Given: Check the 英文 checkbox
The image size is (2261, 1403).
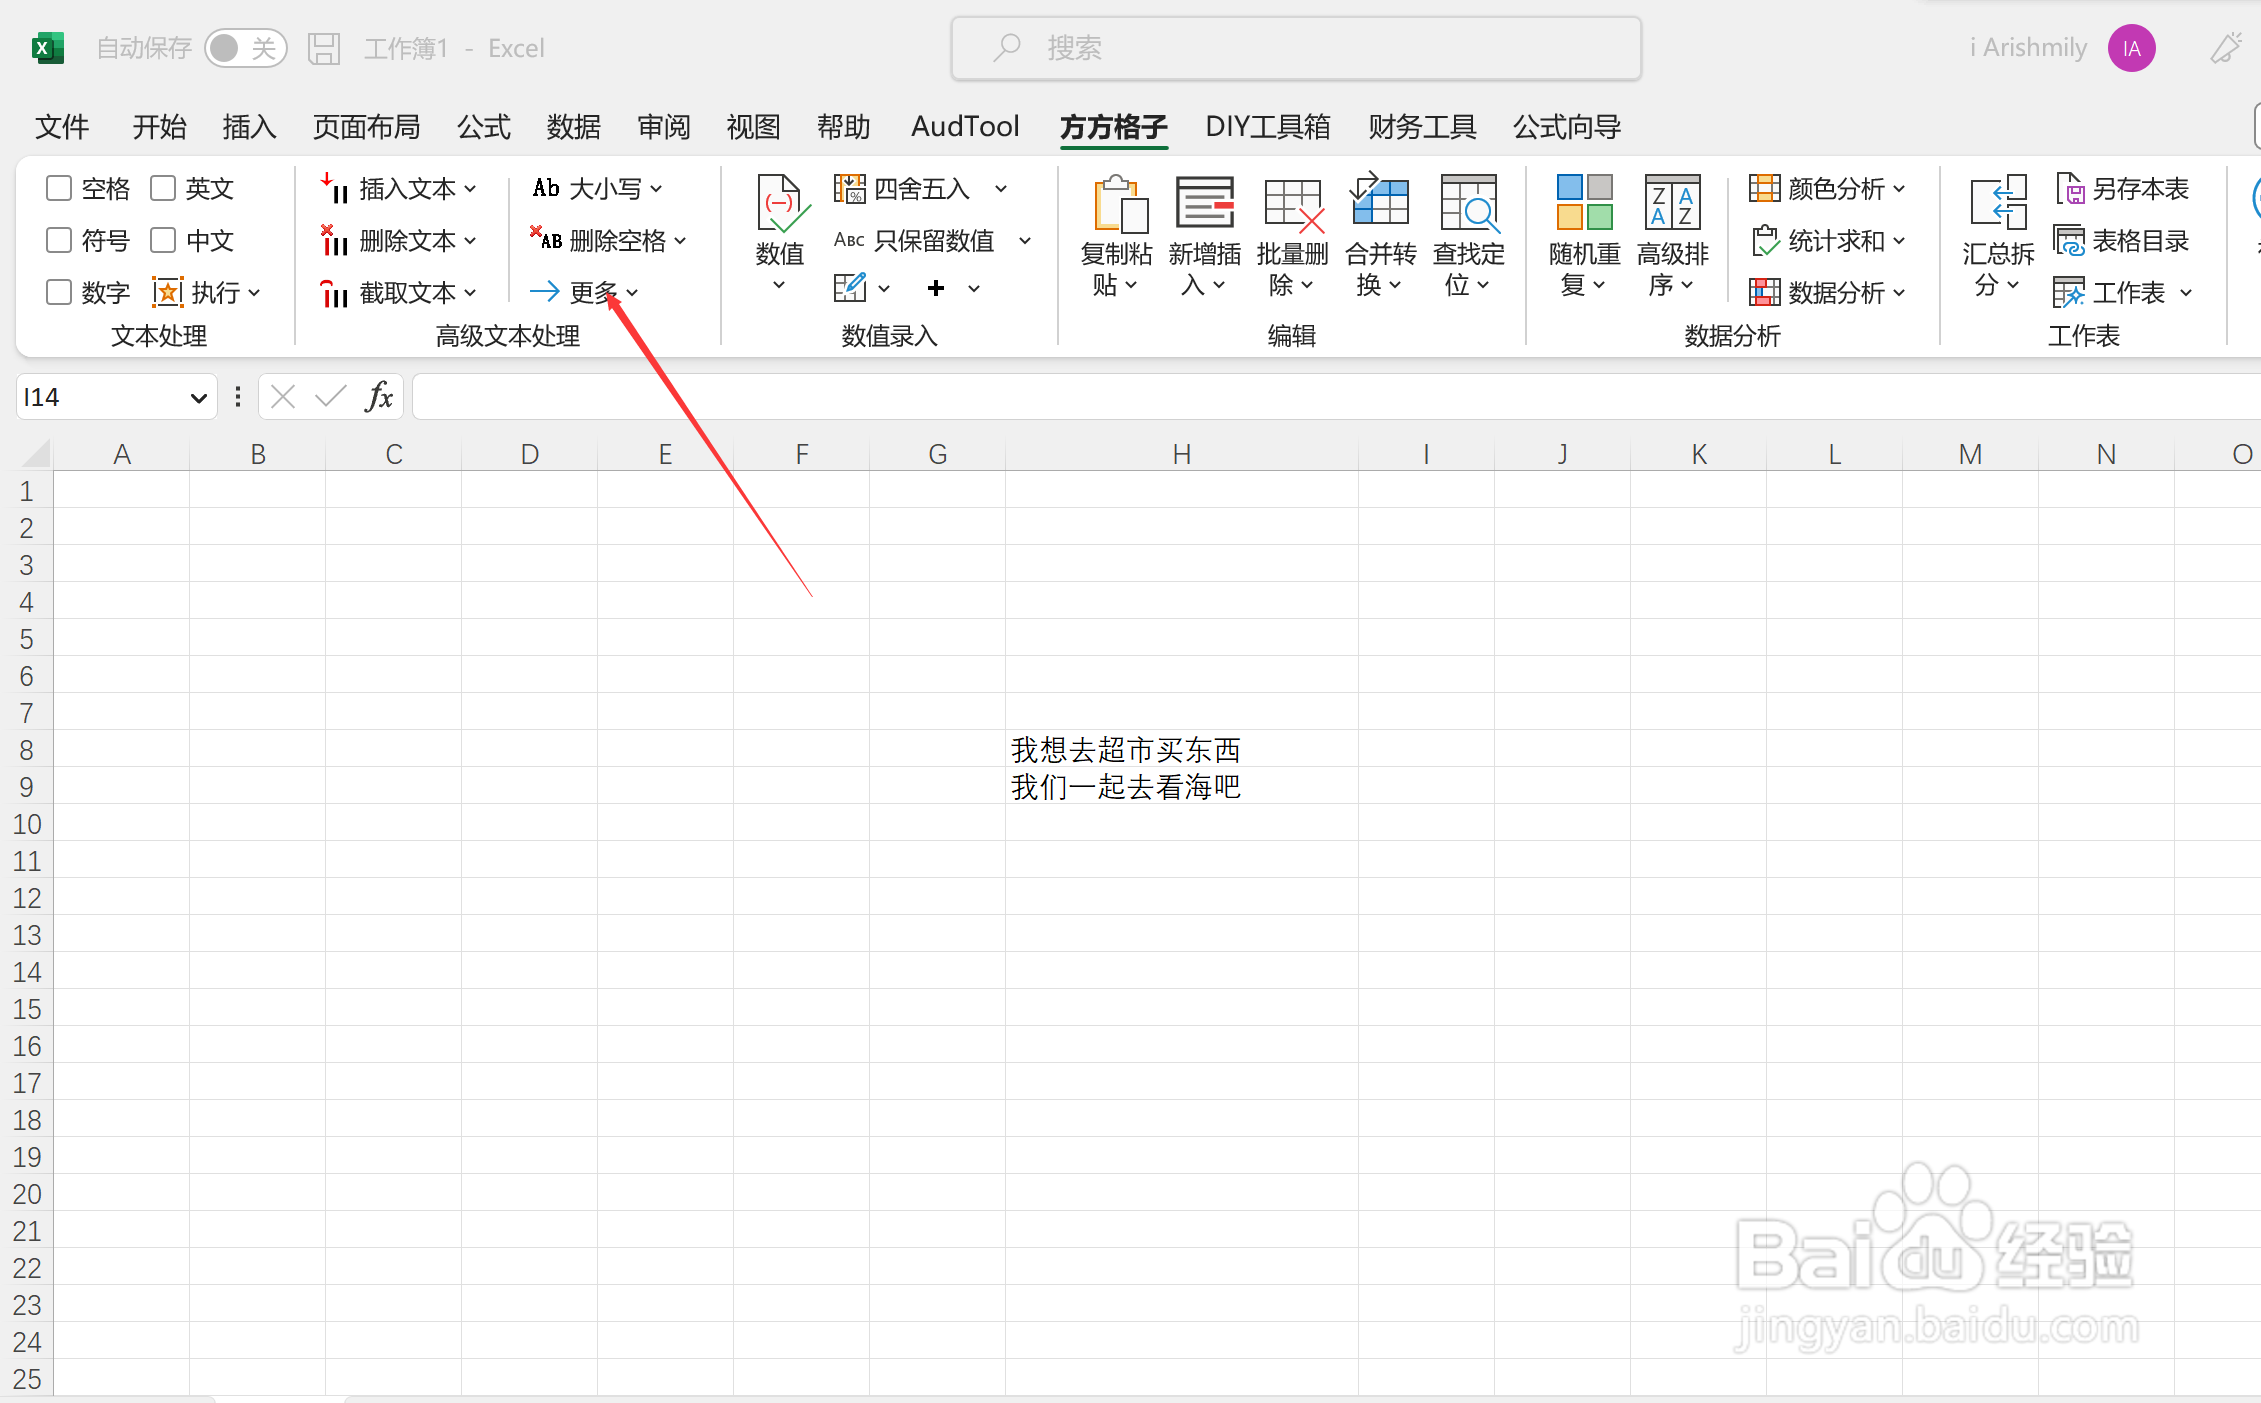Looking at the screenshot, I should pos(163,188).
